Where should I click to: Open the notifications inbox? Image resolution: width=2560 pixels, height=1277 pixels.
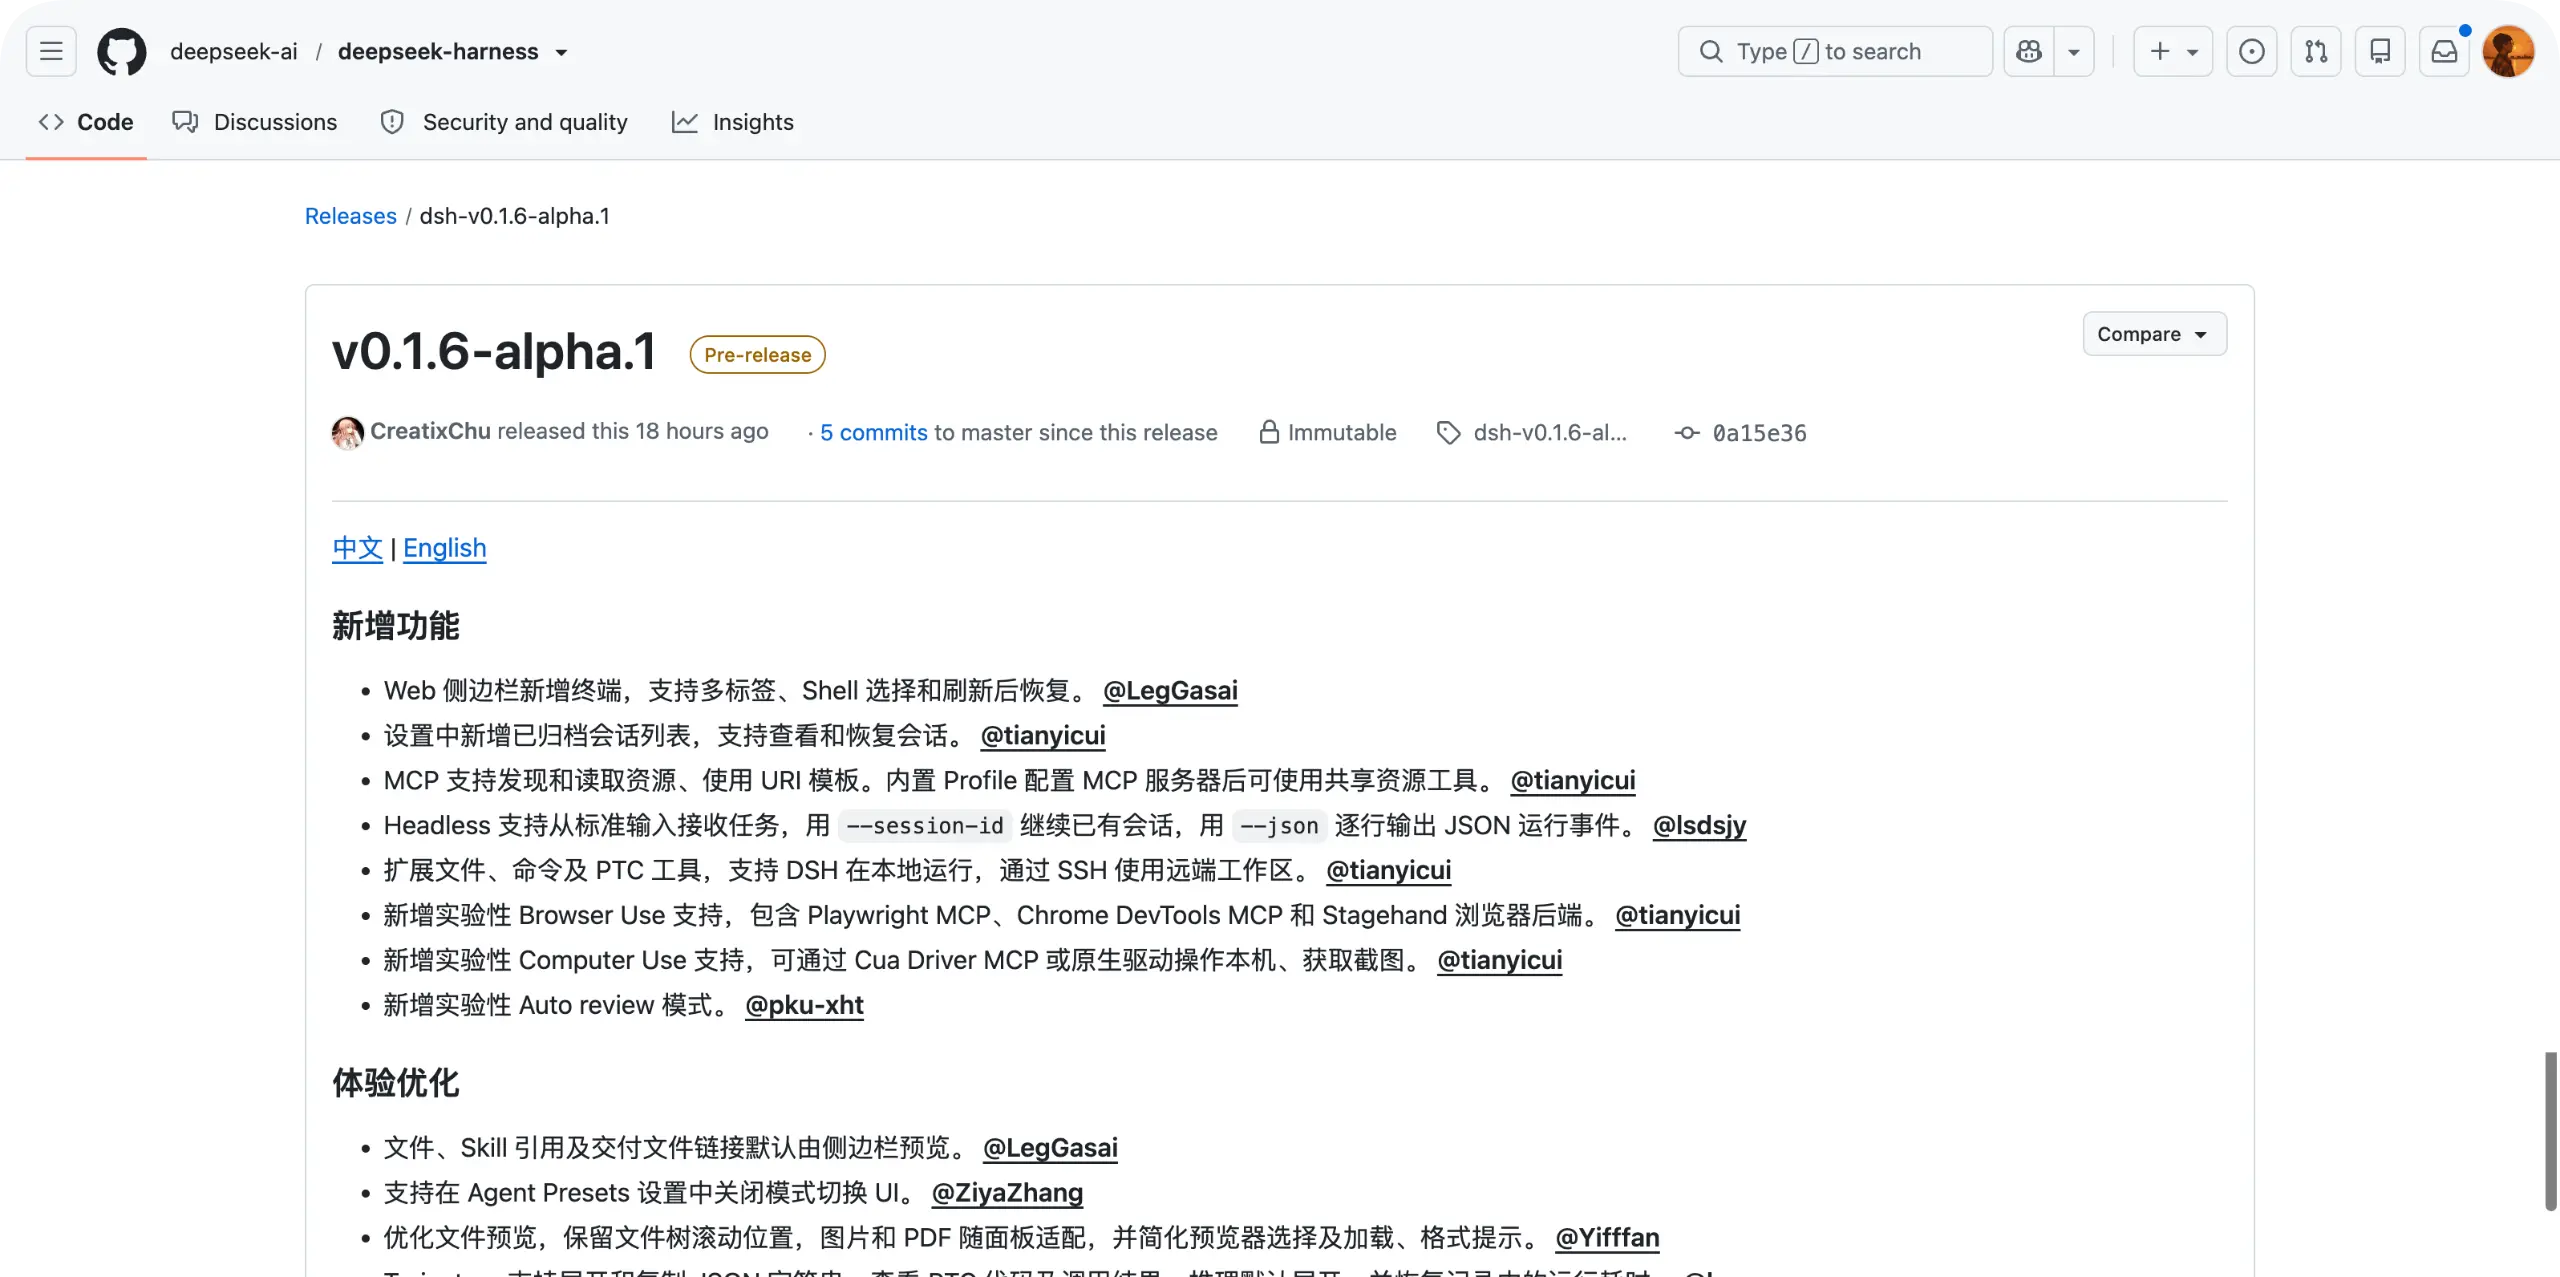[2444, 51]
